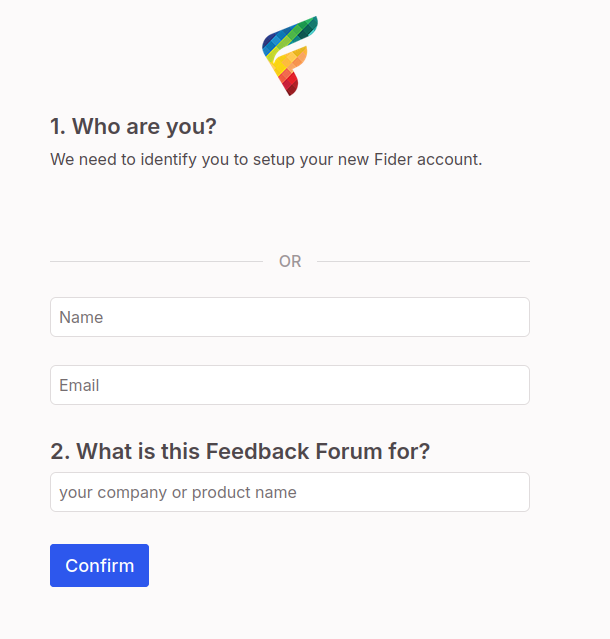The width and height of the screenshot is (610, 639).
Task: Click the OR divider label
Action: tap(290, 262)
